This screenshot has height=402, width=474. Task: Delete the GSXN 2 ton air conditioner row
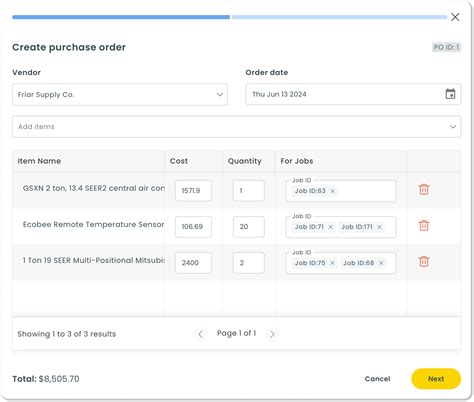click(424, 189)
